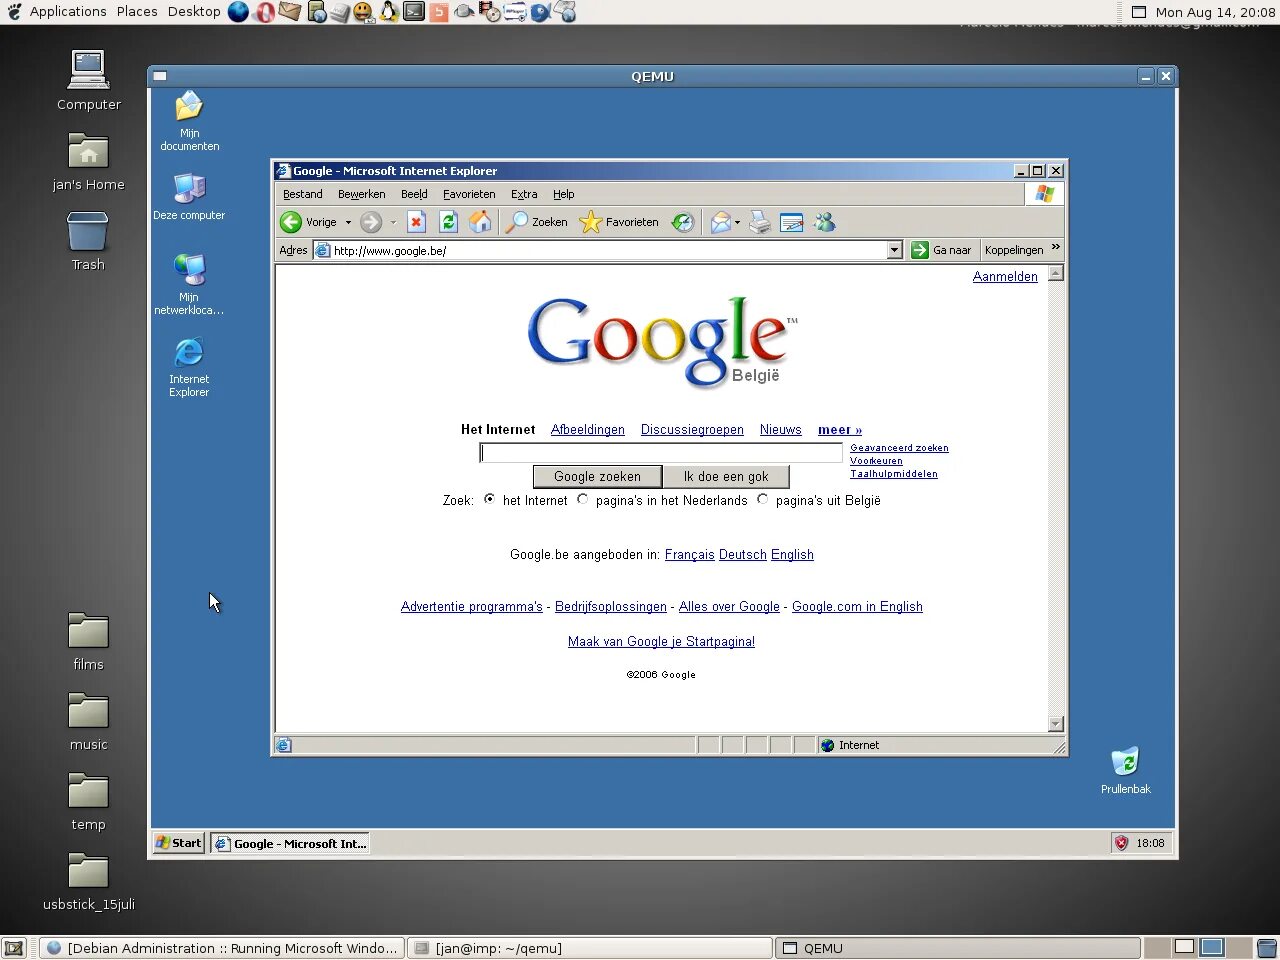Open the Help menu
1280x960 pixels.
click(564, 194)
